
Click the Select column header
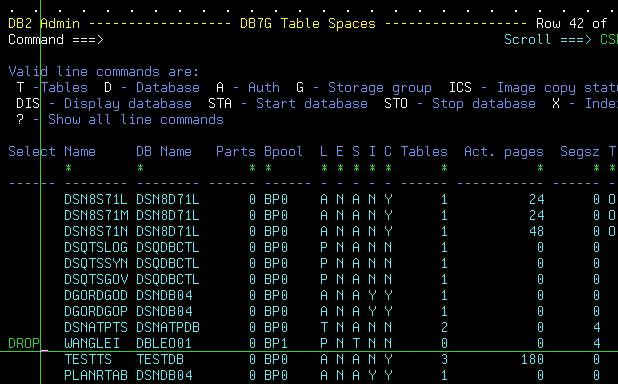(32, 152)
